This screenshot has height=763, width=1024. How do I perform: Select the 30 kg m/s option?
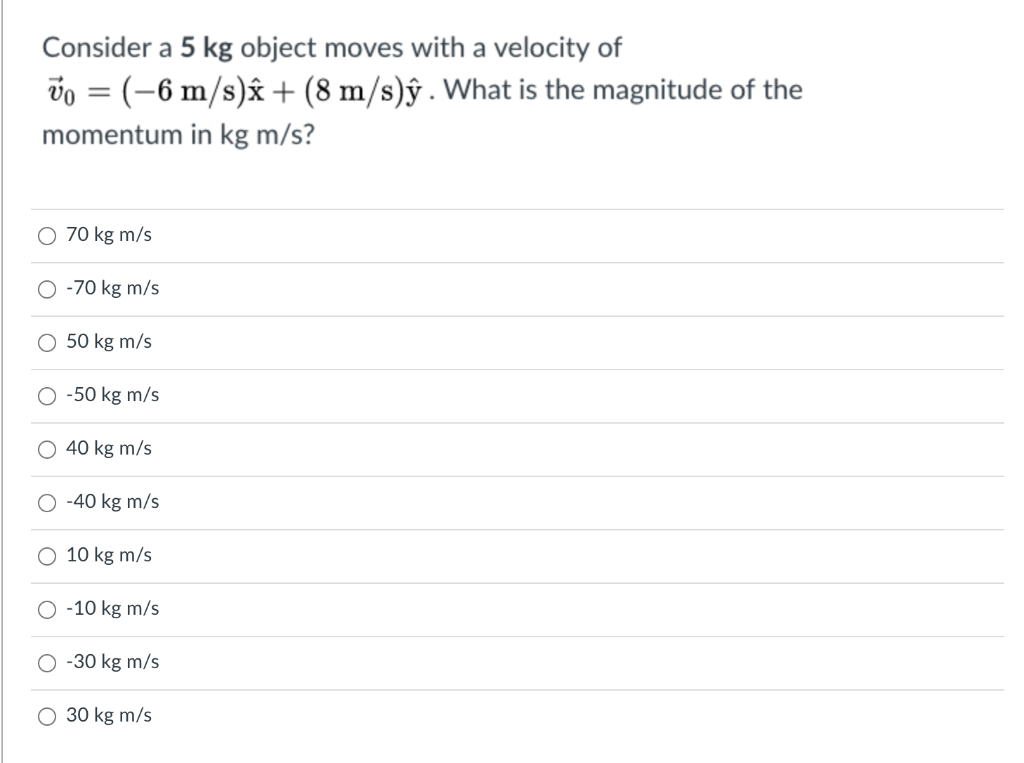(x=47, y=717)
